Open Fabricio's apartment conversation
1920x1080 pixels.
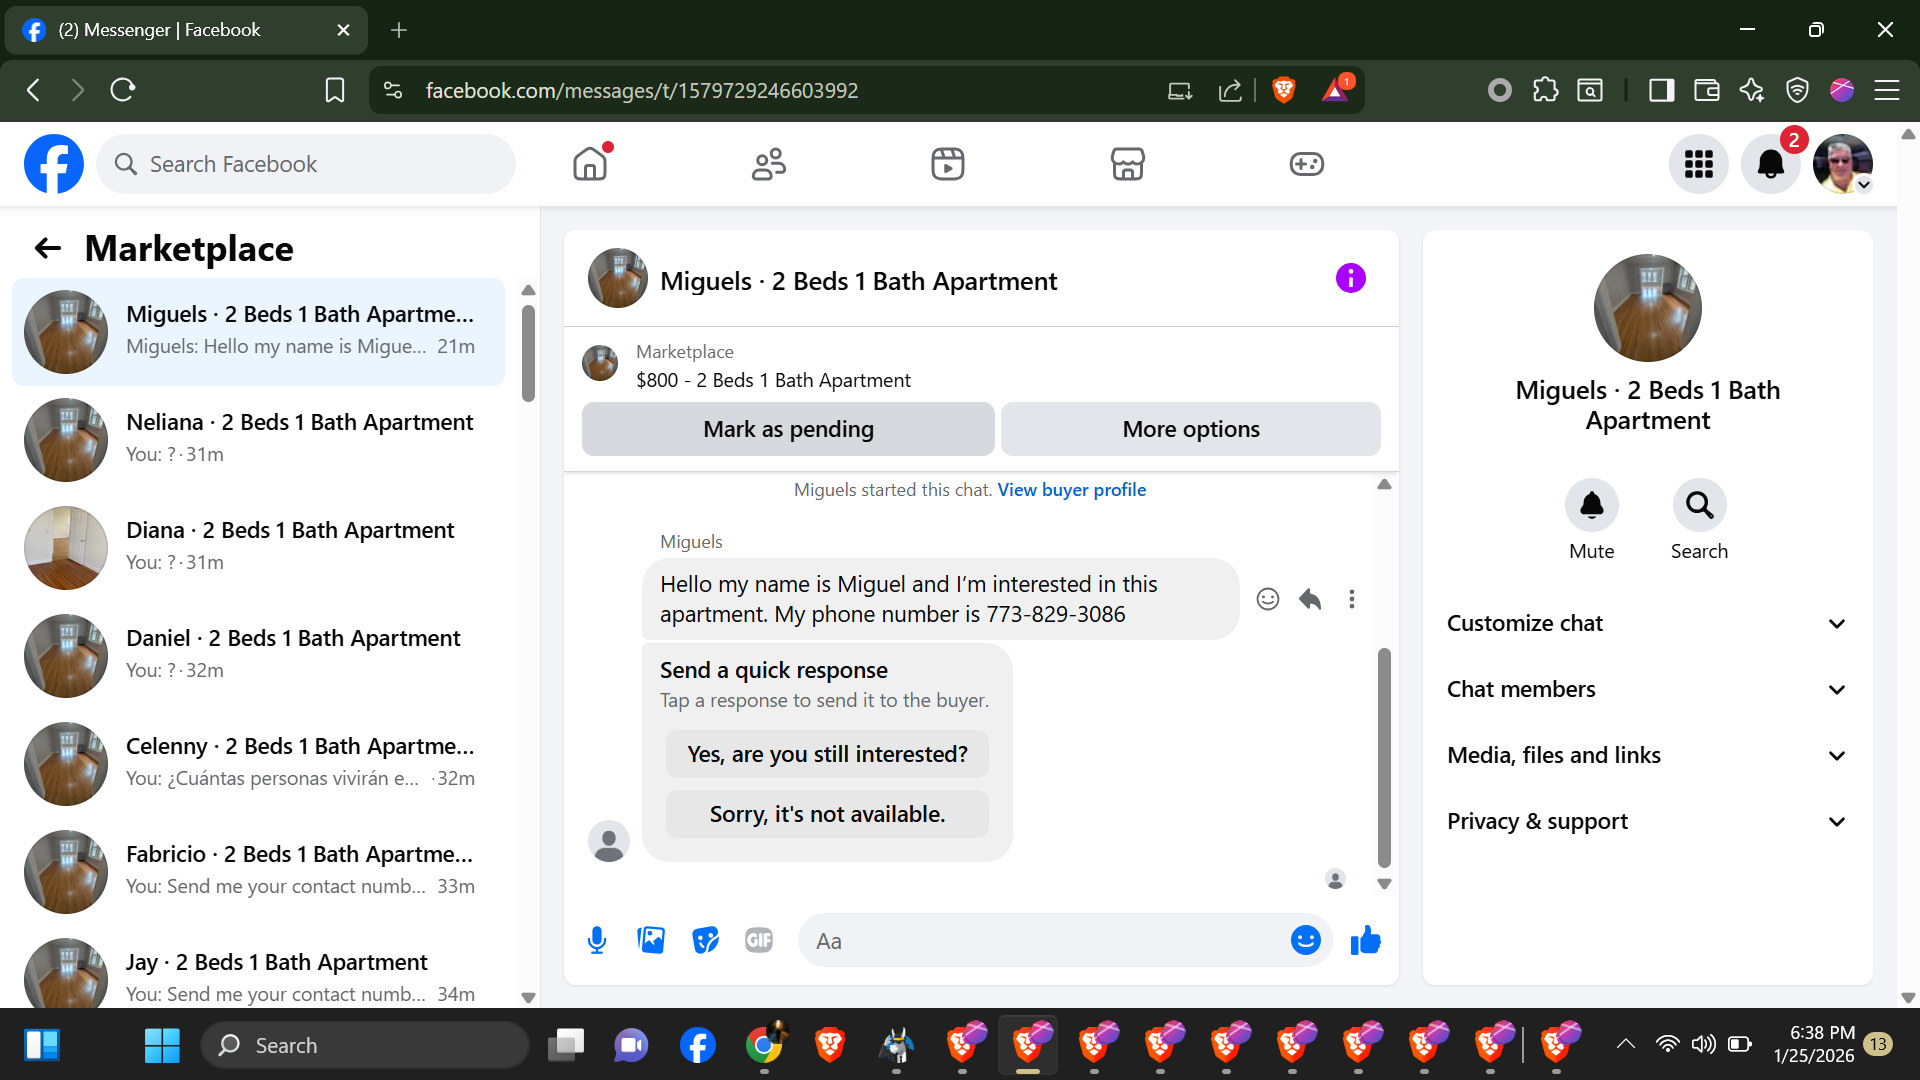[x=258, y=871]
